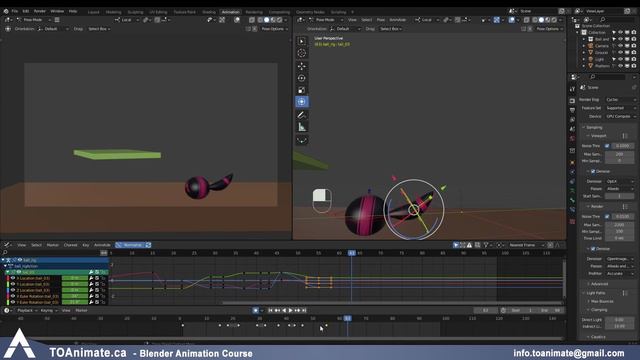
Task: Click the Max Samples value field in Viewport
Action: (x=619, y=154)
